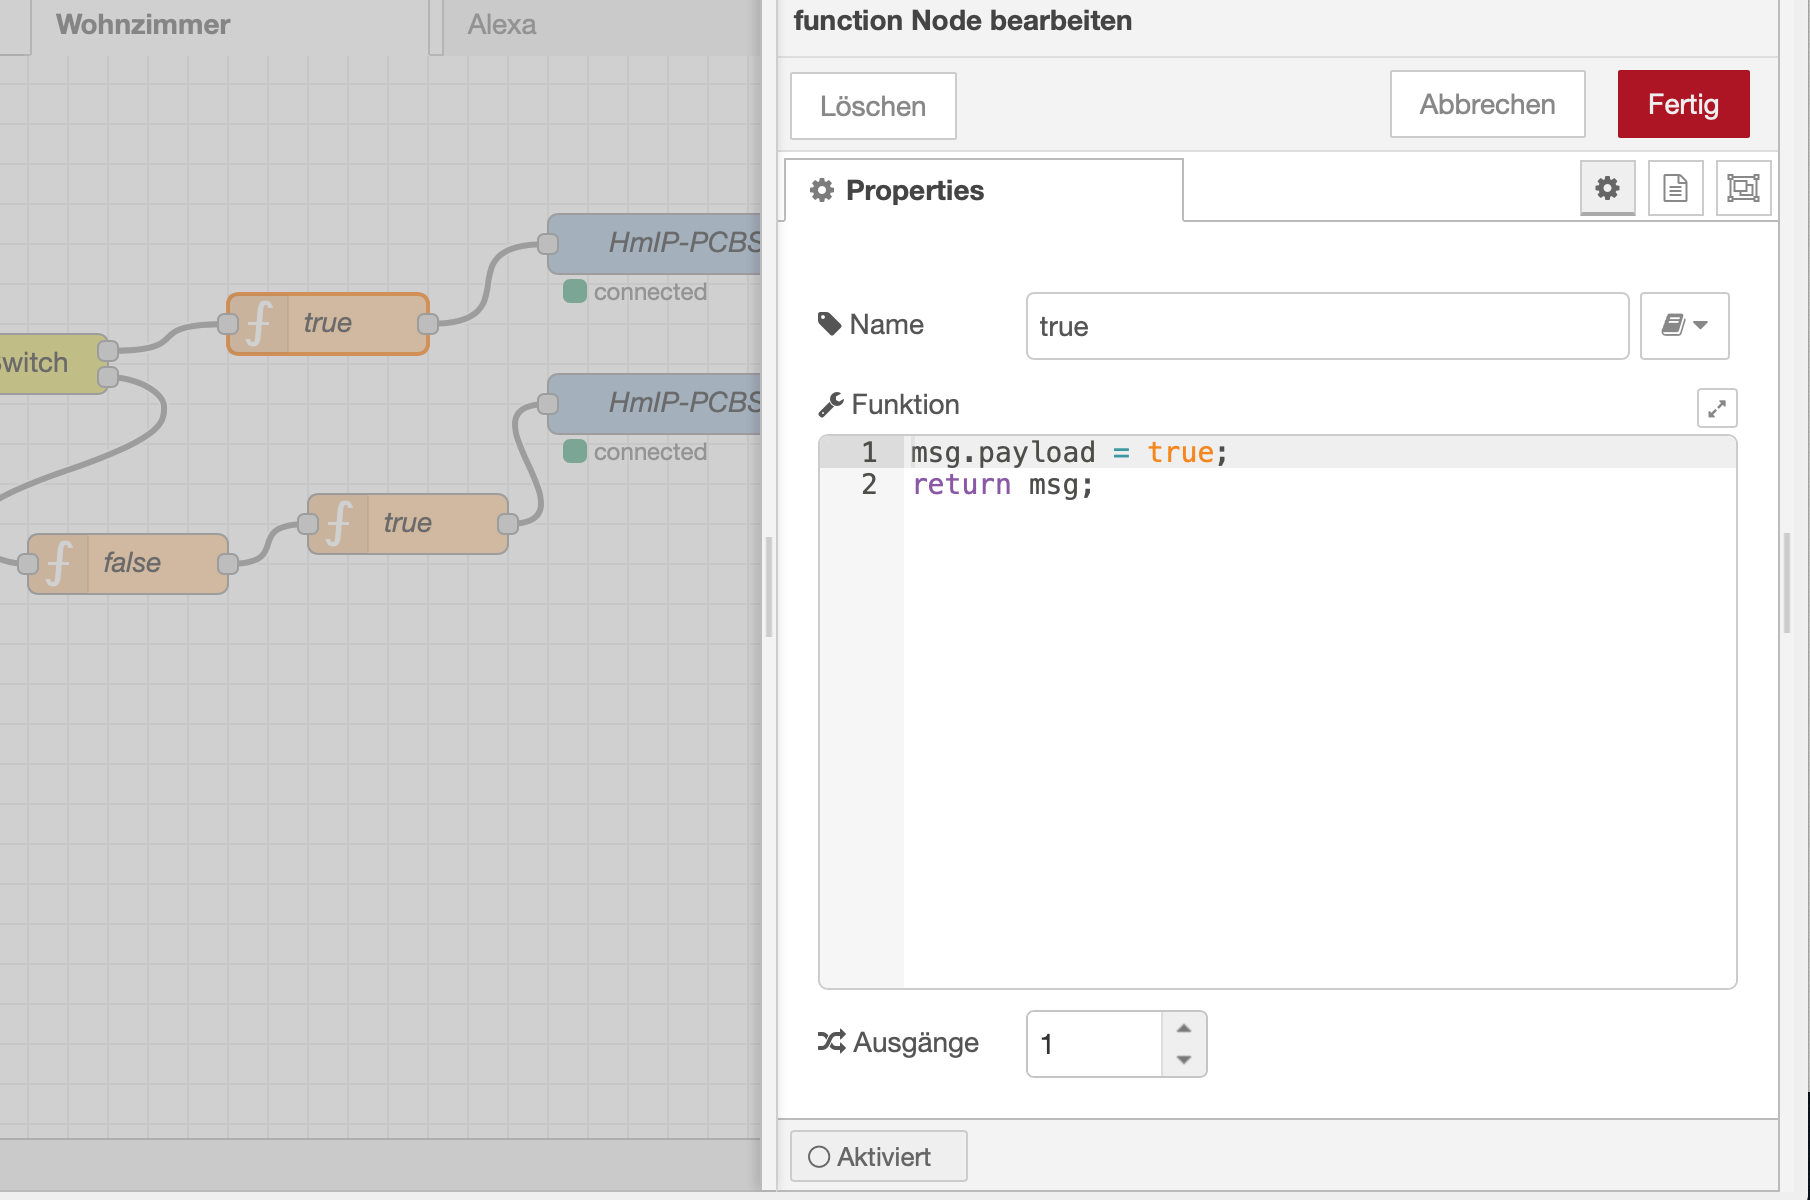This screenshot has width=1810, height=1200.
Task: Switch to the Wohnzimmer flow tab
Action: [143, 25]
